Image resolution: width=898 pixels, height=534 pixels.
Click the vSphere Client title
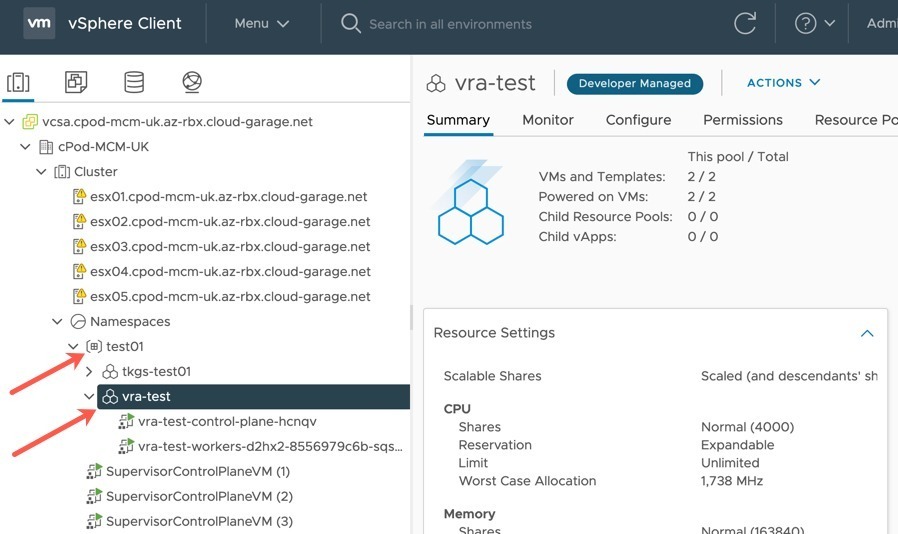pos(124,23)
